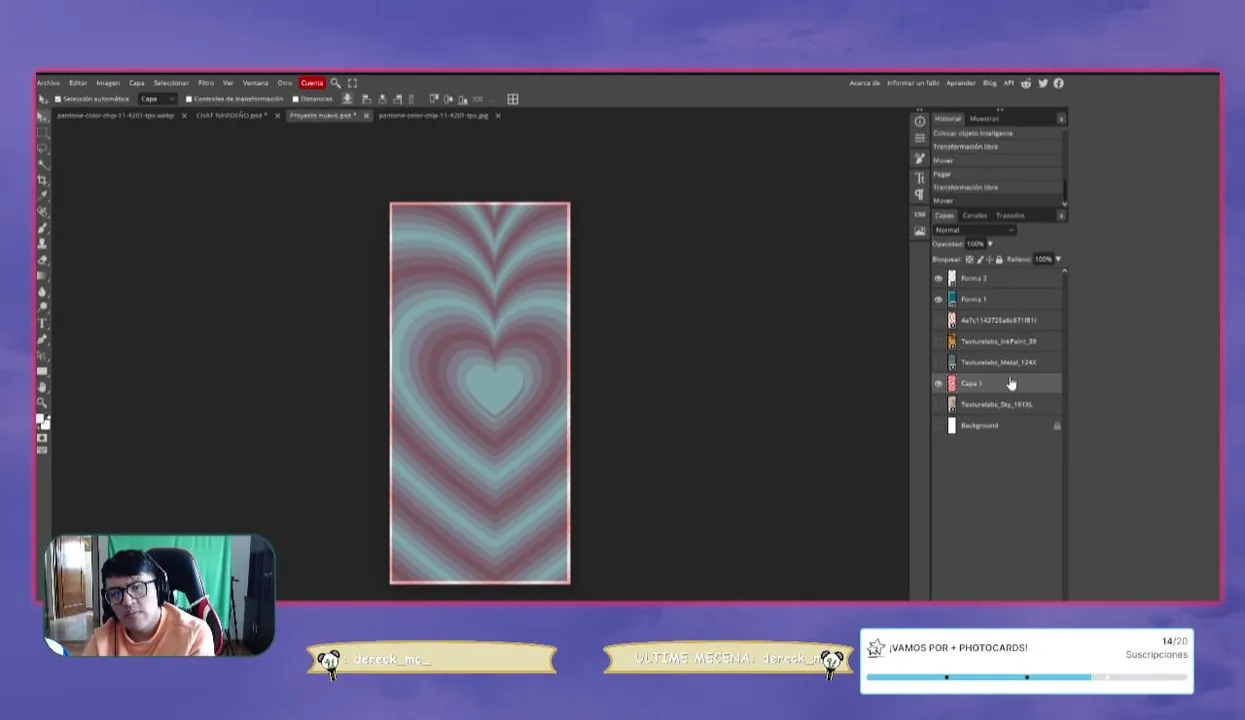The width and height of the screenshot is (1245, 720).
Task: Select the Hand tool
Action: [x=42, y=387]
